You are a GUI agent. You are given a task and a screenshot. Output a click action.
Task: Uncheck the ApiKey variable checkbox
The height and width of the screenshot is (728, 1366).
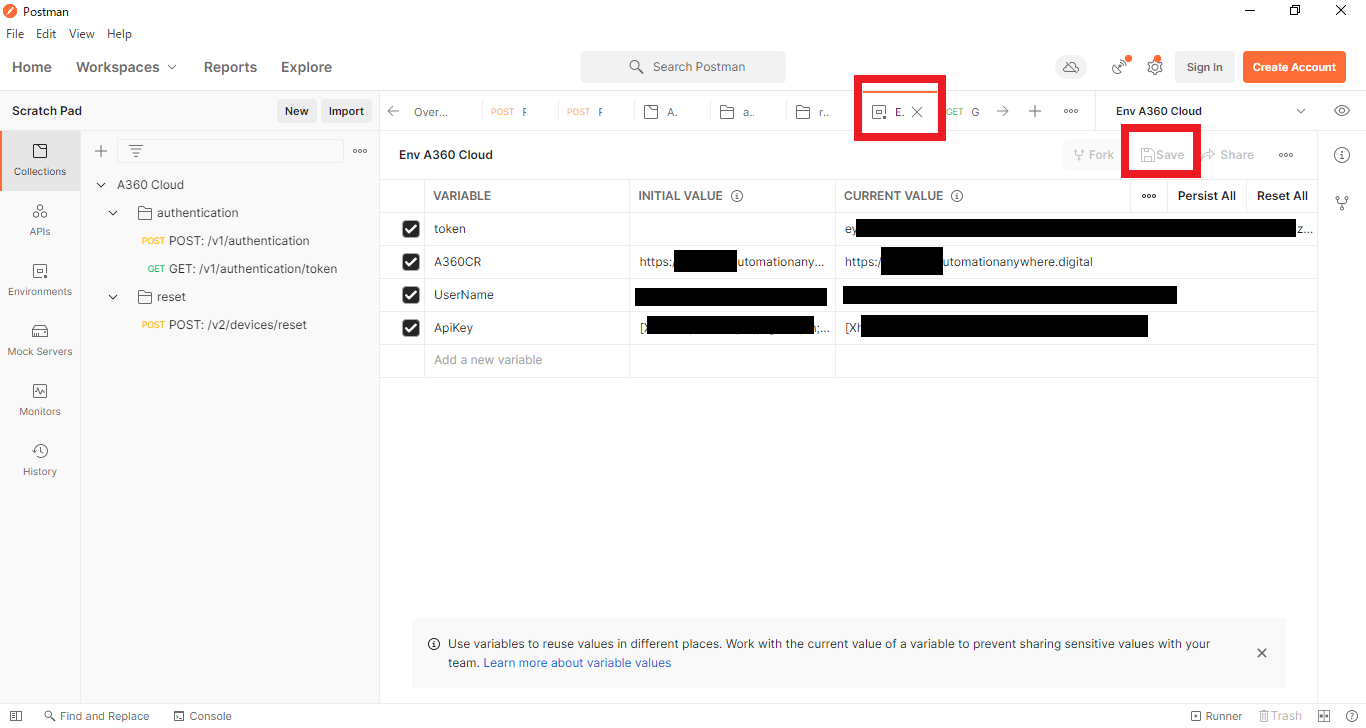(410, 328)
